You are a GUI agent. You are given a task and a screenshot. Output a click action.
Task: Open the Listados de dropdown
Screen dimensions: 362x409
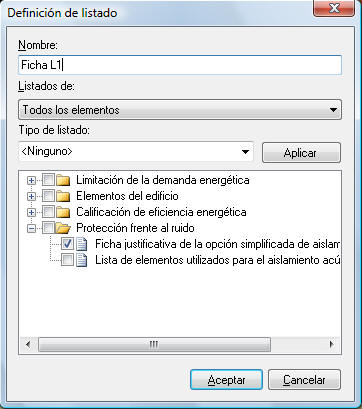point(180,110)
